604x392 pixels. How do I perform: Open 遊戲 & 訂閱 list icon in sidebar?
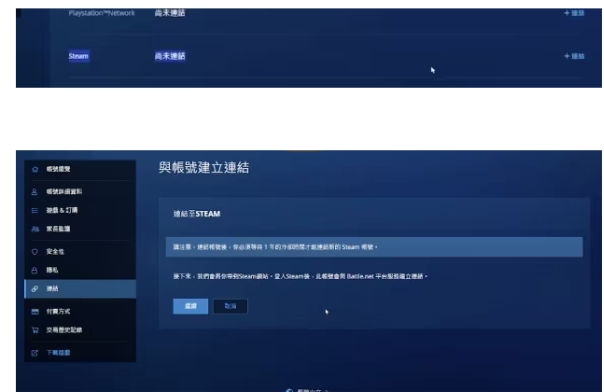pos(35,210)
